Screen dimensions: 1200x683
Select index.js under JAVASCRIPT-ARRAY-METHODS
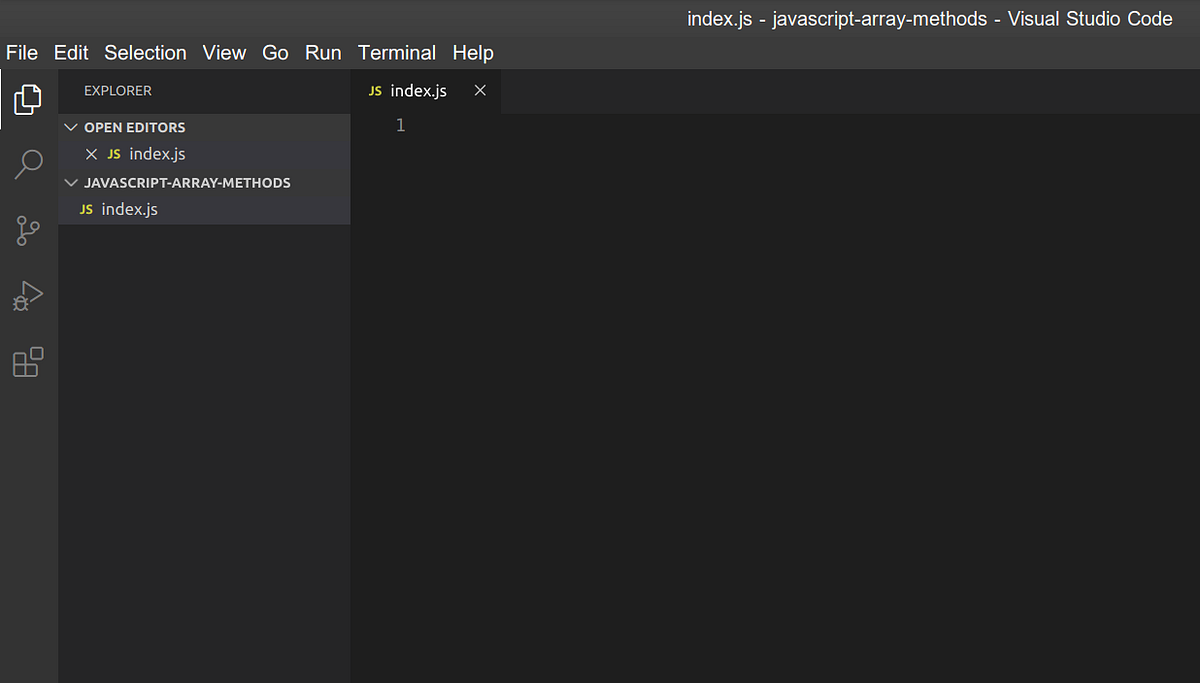[129, 209]
